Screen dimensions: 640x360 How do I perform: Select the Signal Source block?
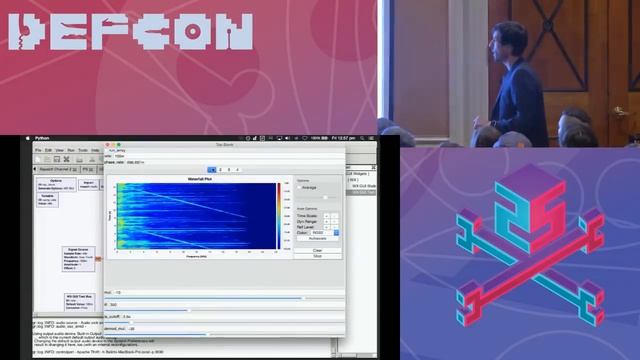[x=78, y=259]
